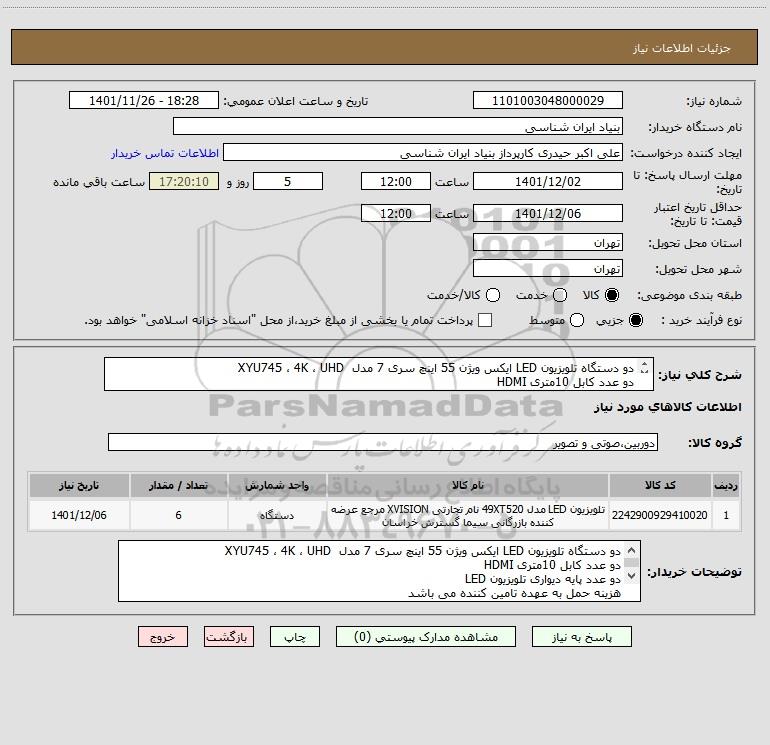Click the شرح کلی نیاز text area
Image resolution: width=770 pixels, height=745 pixels.
pos(379,374)
